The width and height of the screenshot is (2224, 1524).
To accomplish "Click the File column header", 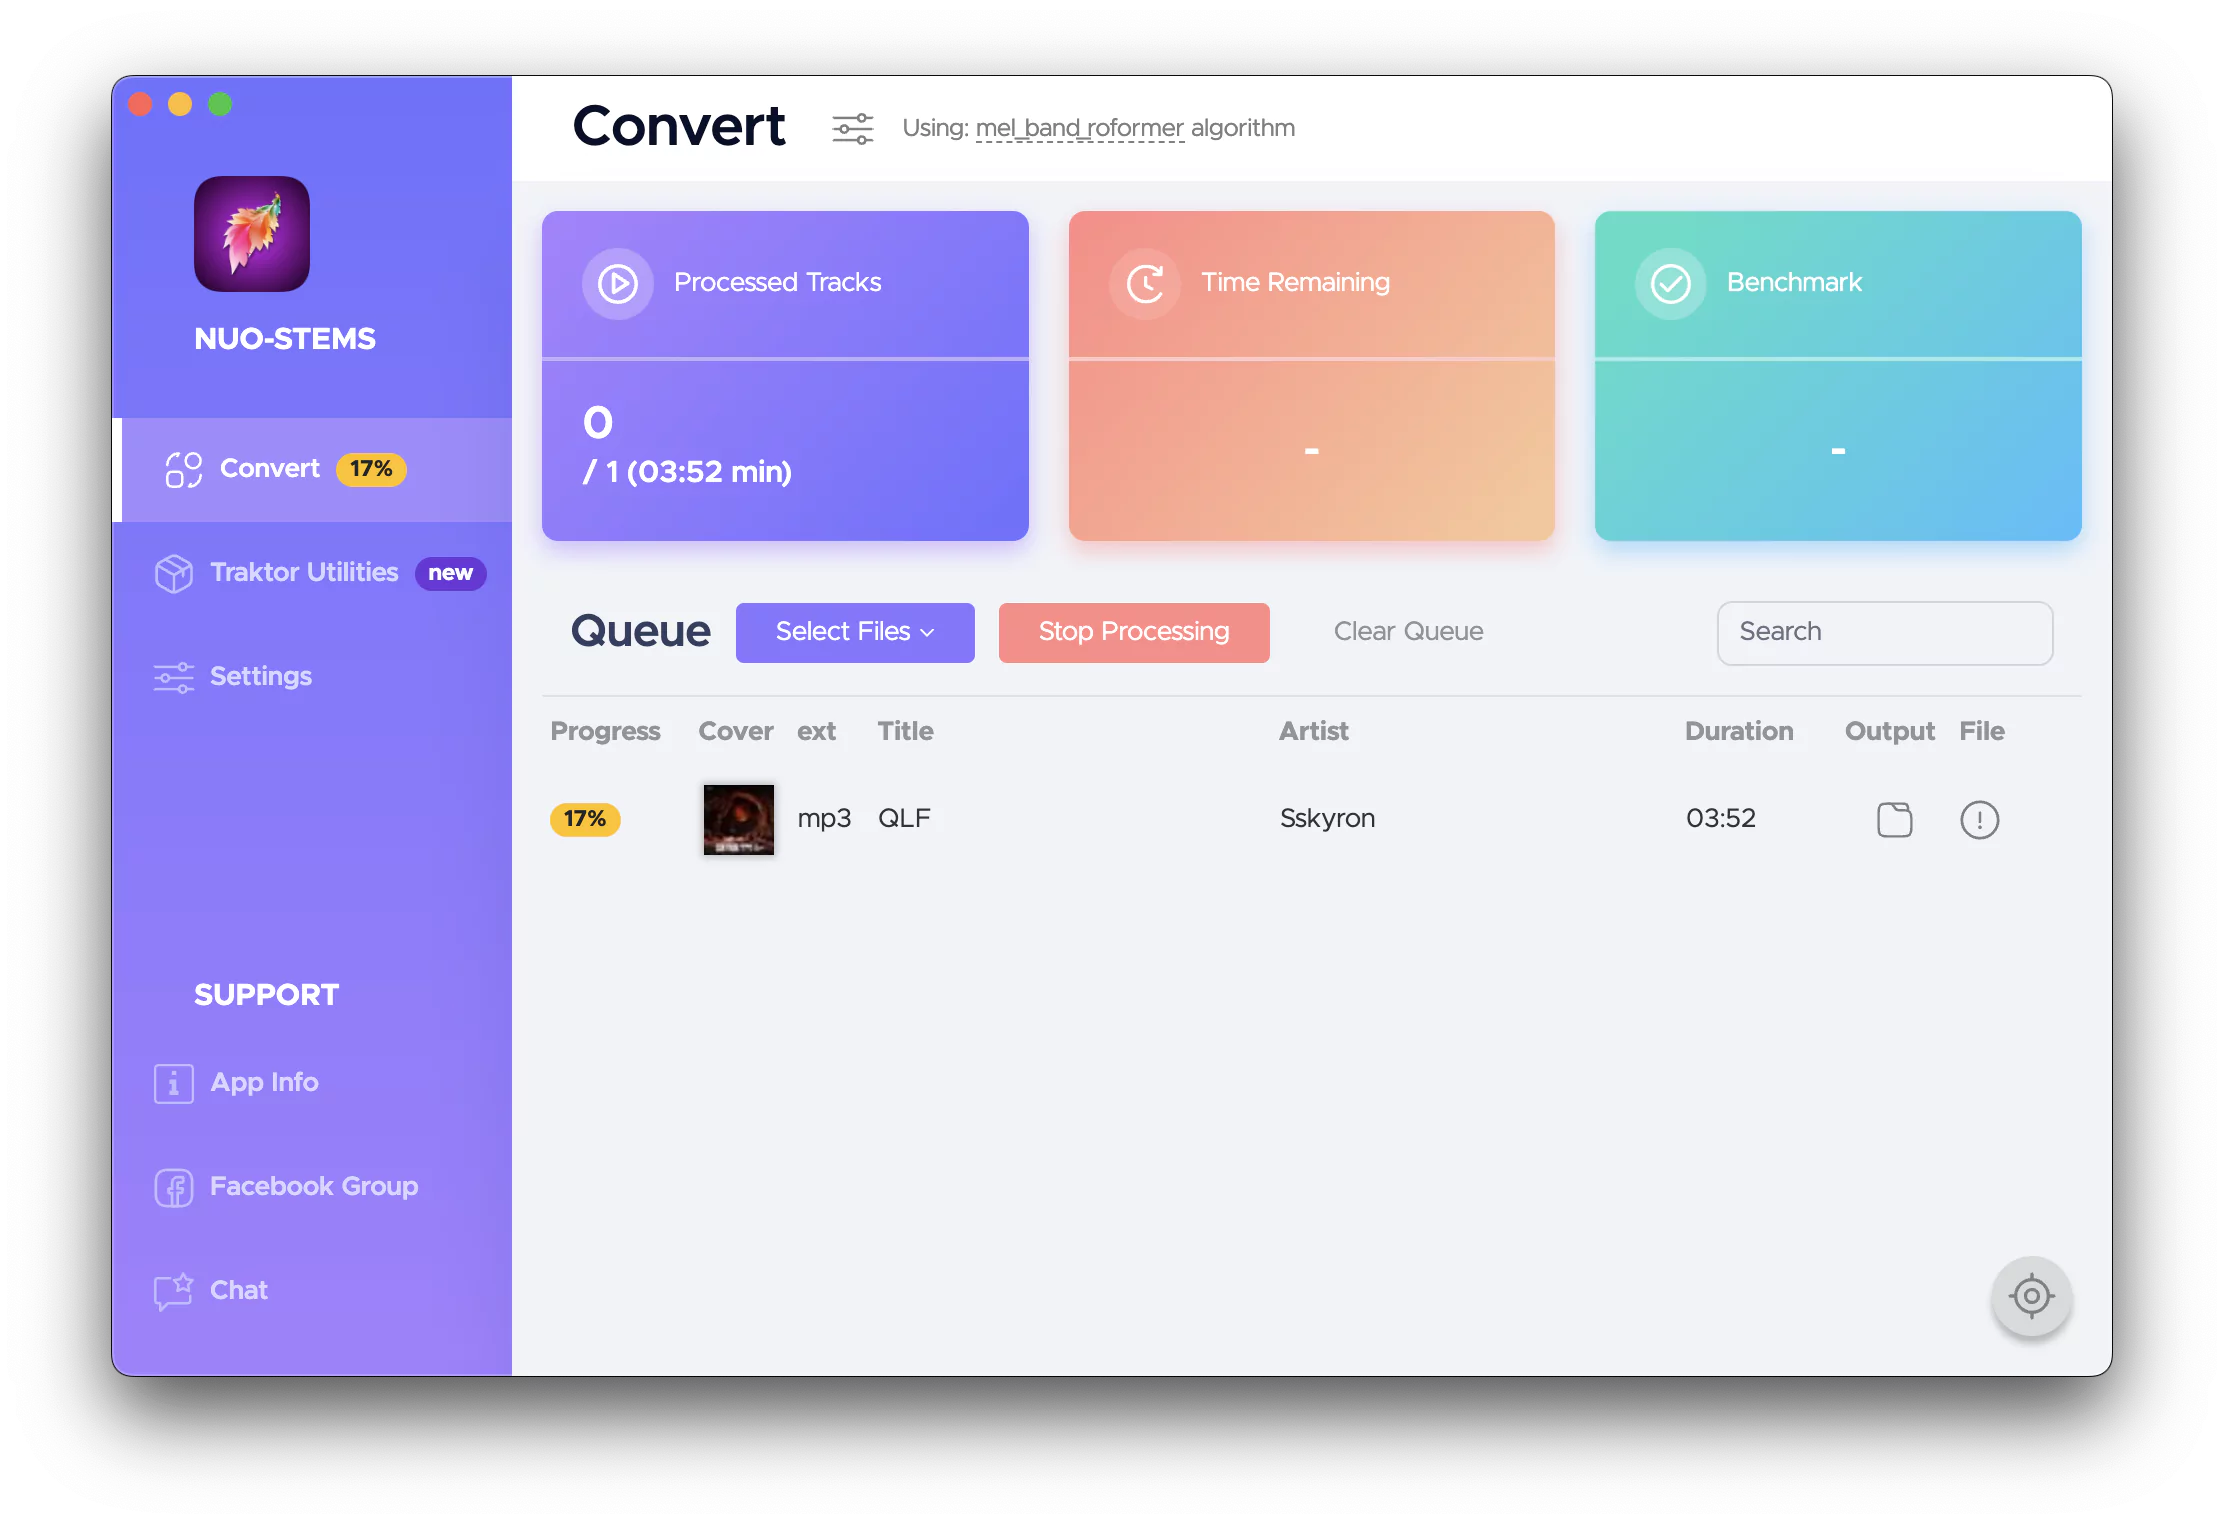I will [1982, 732].
